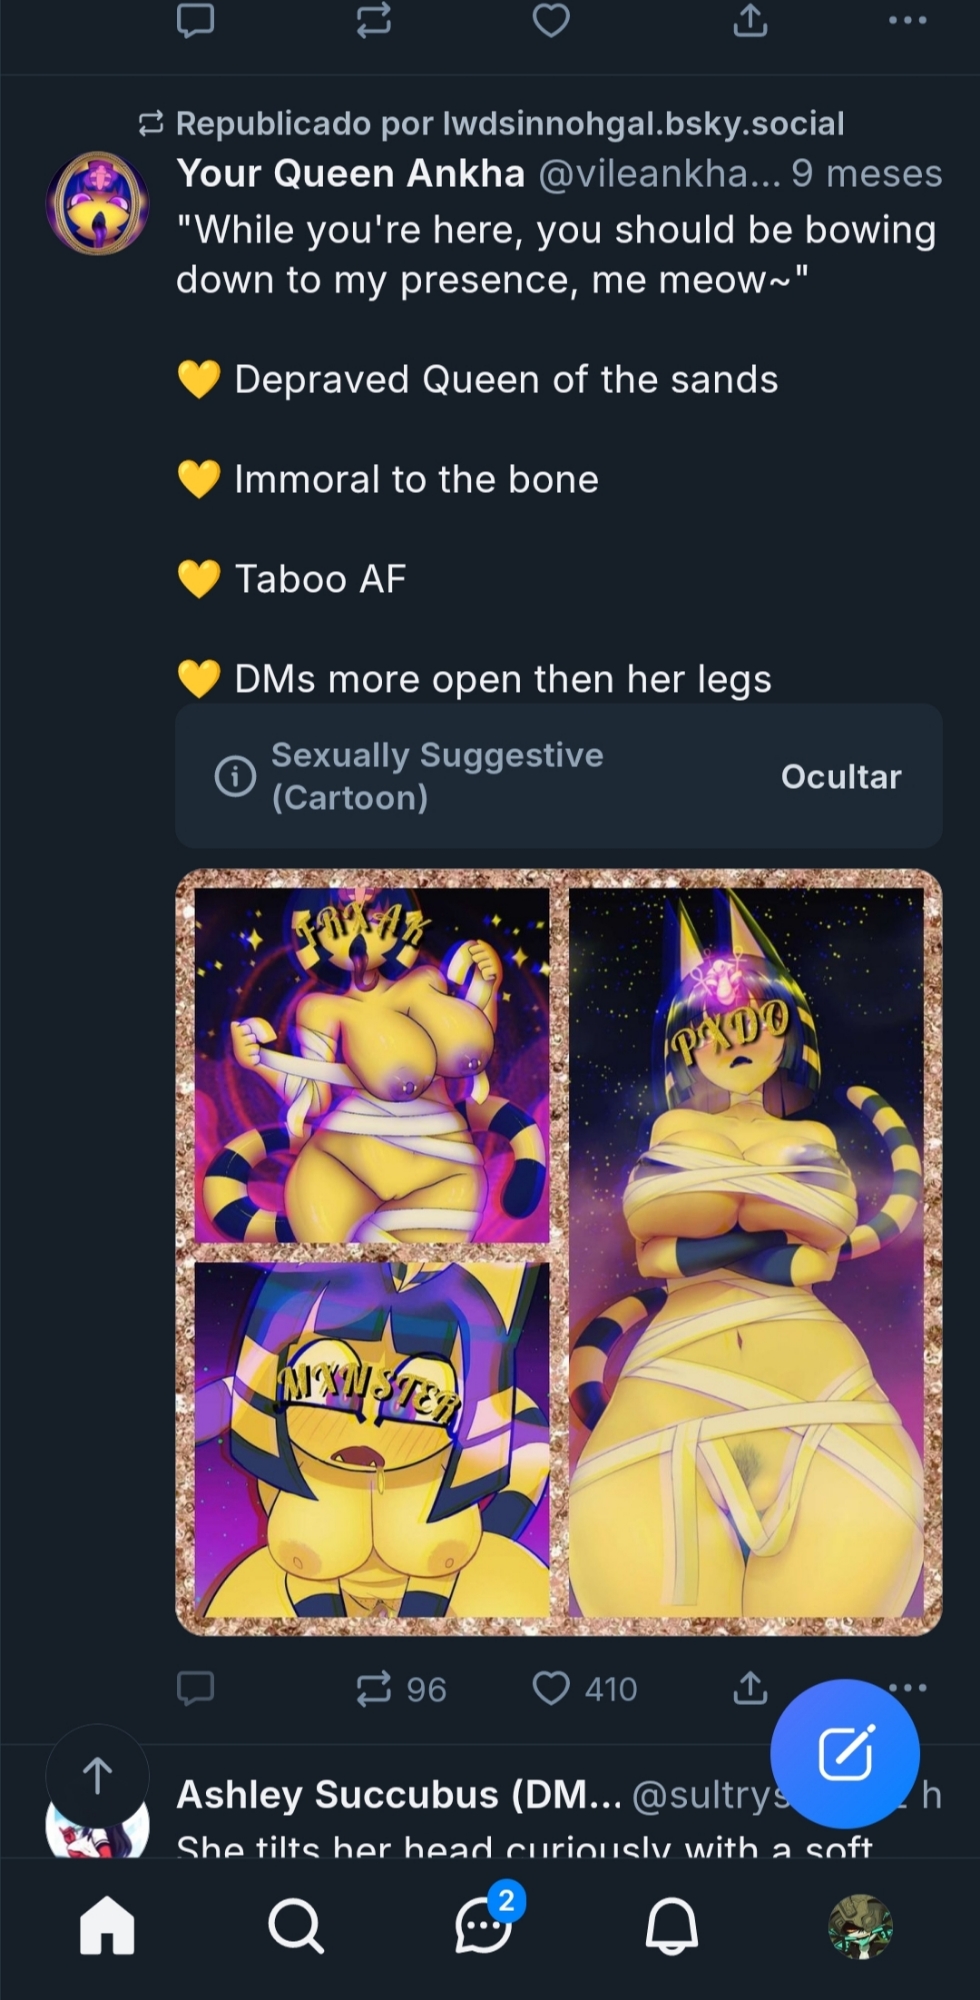Image resolution: width=980 pixels, height=2000 pixels.
Task: Reply to Your Queen Ankha's post
Action: 195,1688
